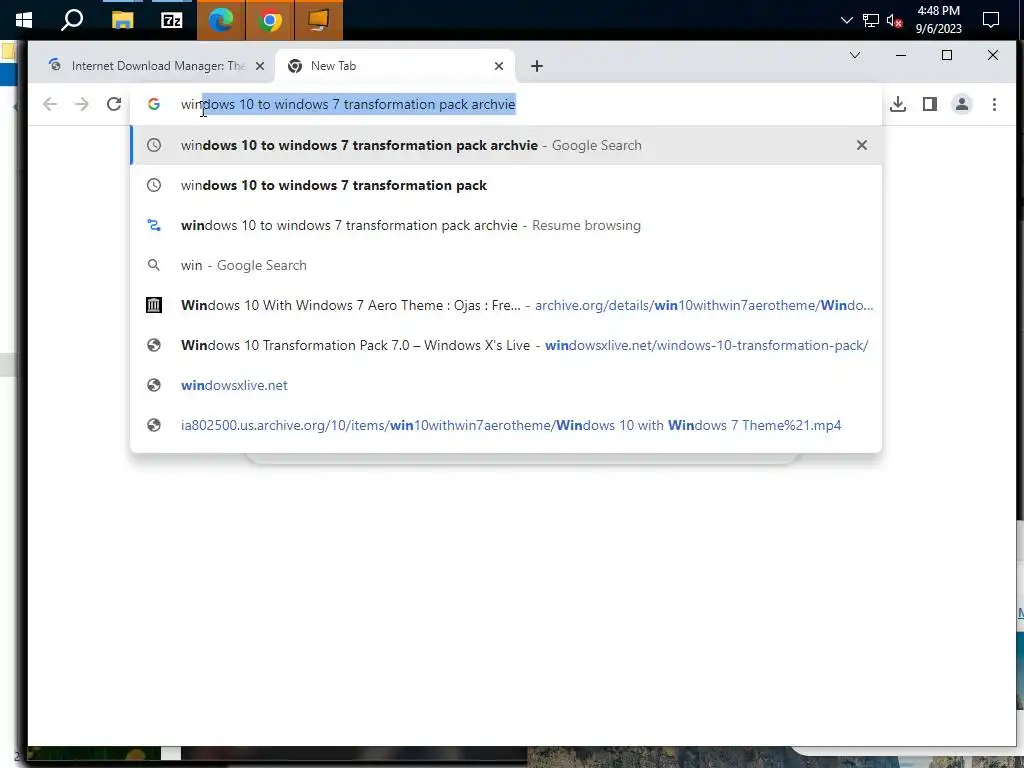
Task: Click the globe icon beside ia802500 URL
Action: [153, 425]
